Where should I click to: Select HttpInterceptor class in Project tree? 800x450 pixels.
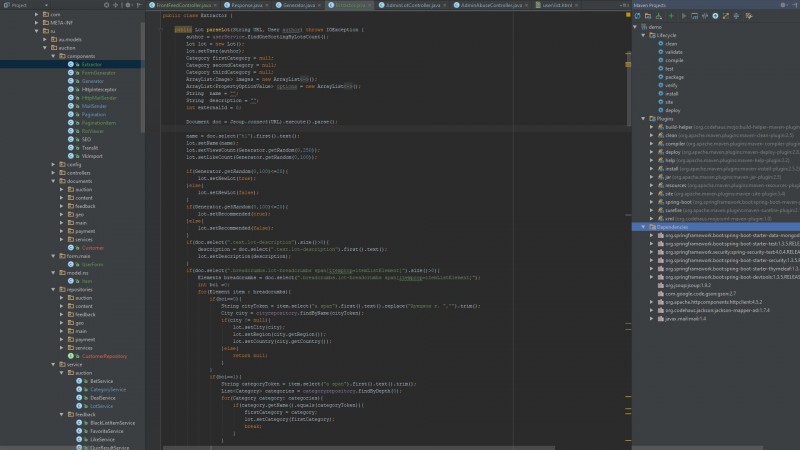99,89
